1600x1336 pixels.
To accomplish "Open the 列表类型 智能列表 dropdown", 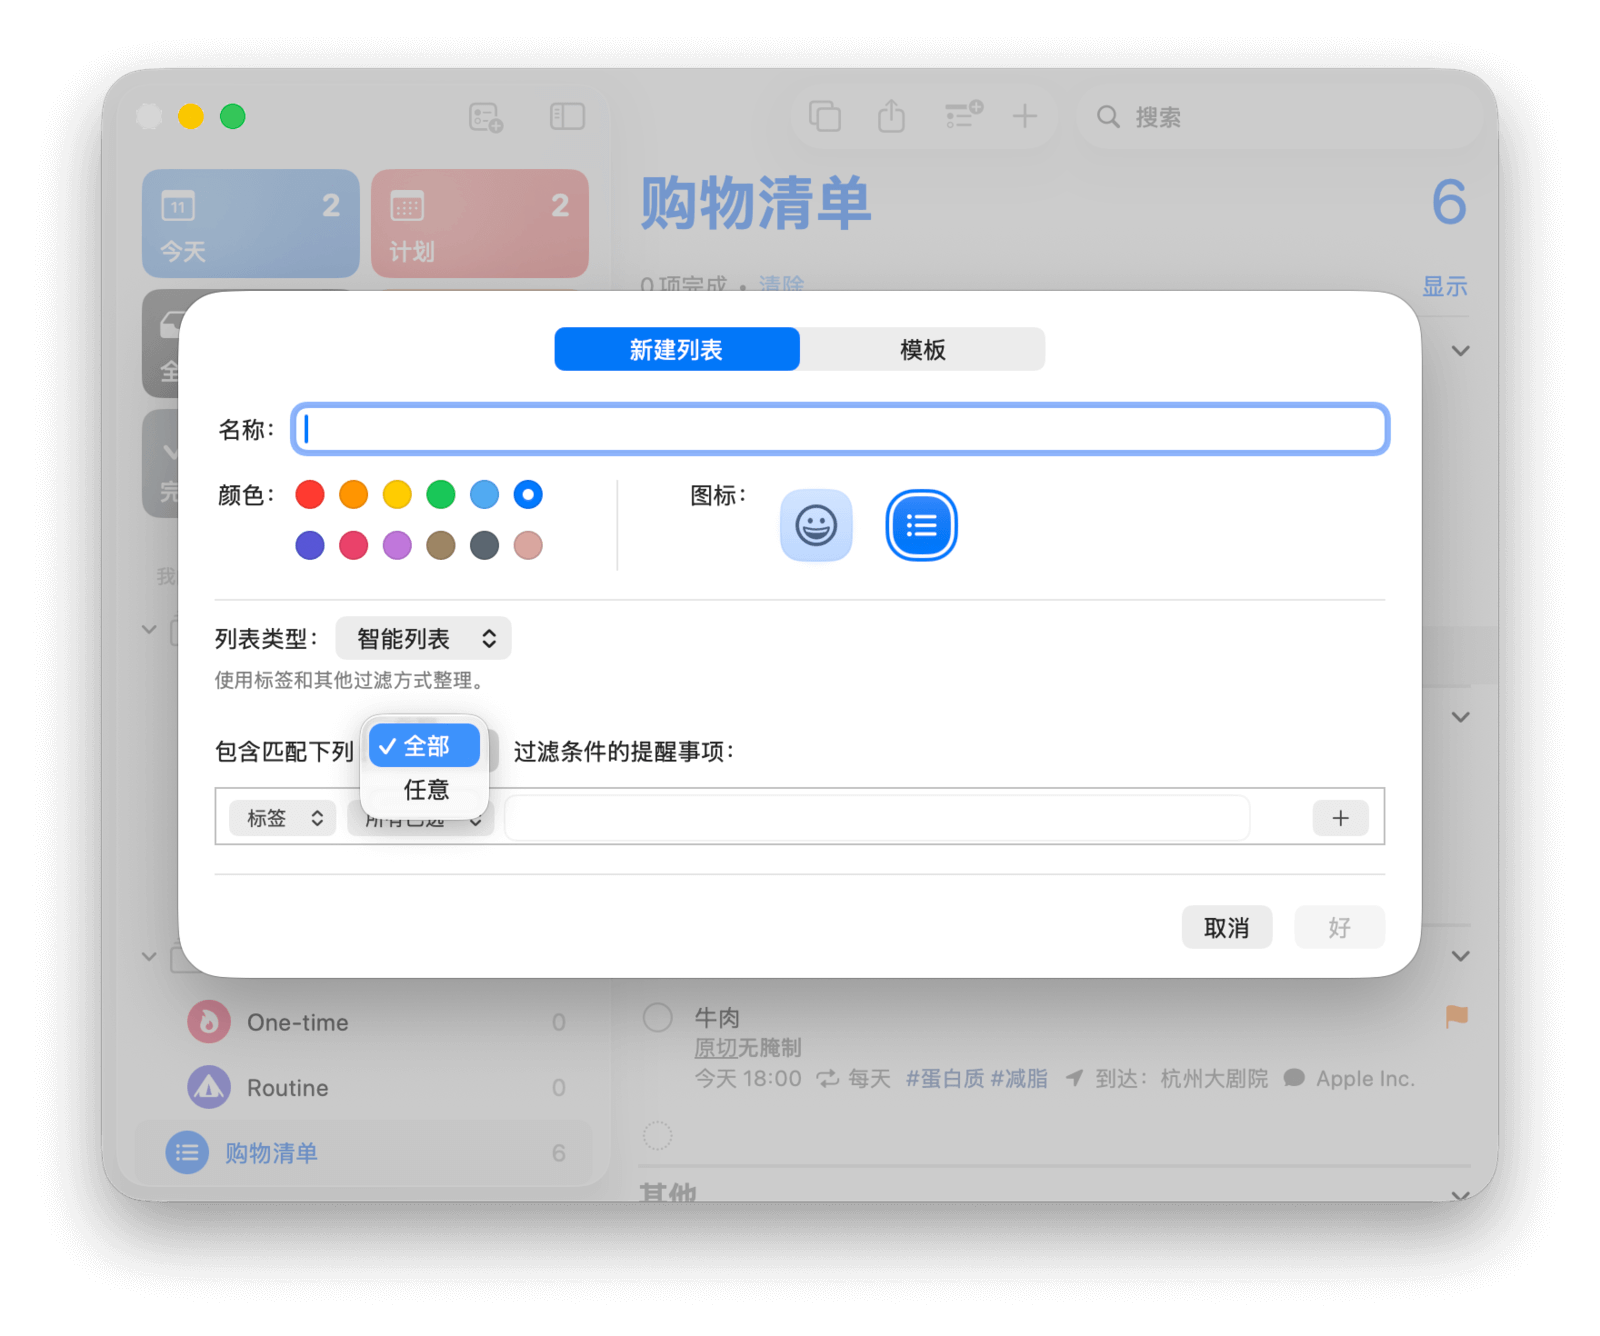I will tap(423, 639).
